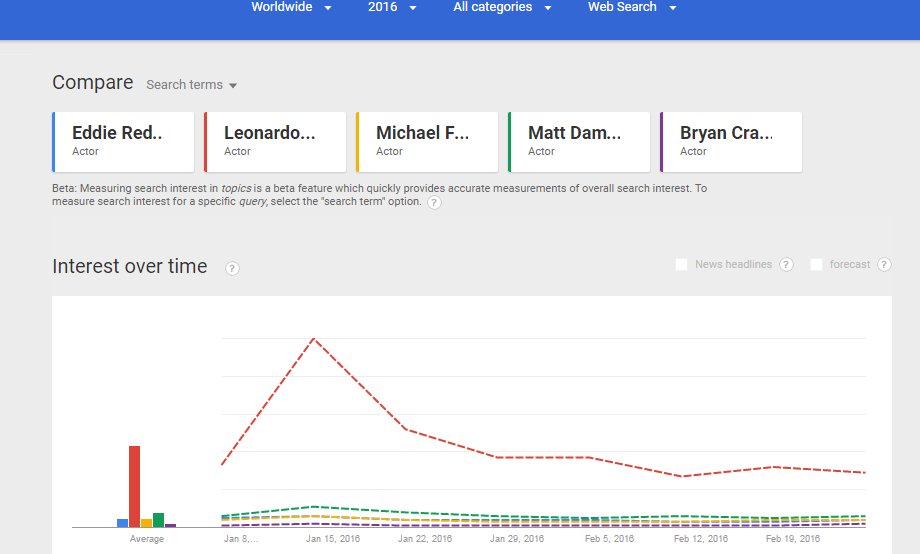Select the Eddie Redmayne actor card
This screenshot has height=554, width=920.
[x=123, y=142]
